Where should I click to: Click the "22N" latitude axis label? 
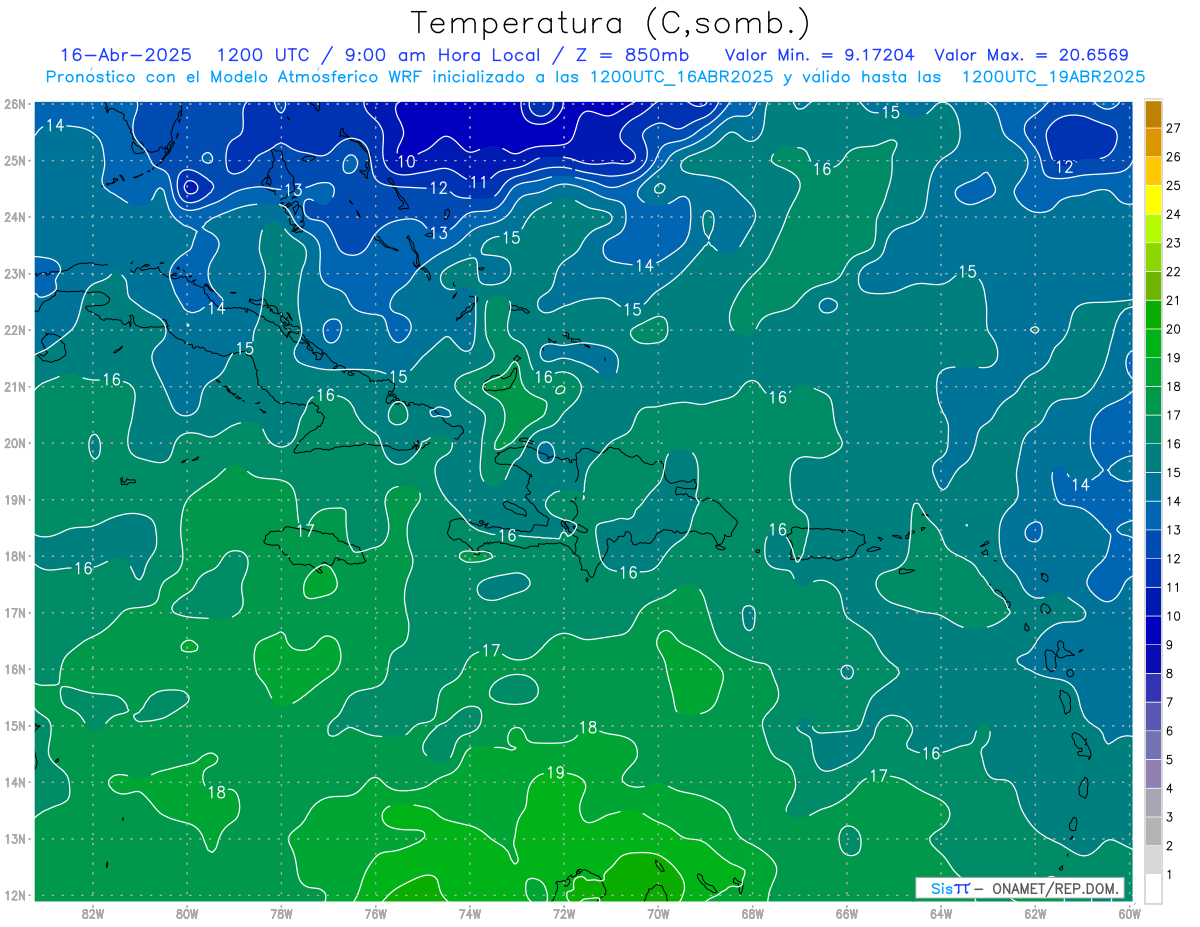click(x=14, y=330)
